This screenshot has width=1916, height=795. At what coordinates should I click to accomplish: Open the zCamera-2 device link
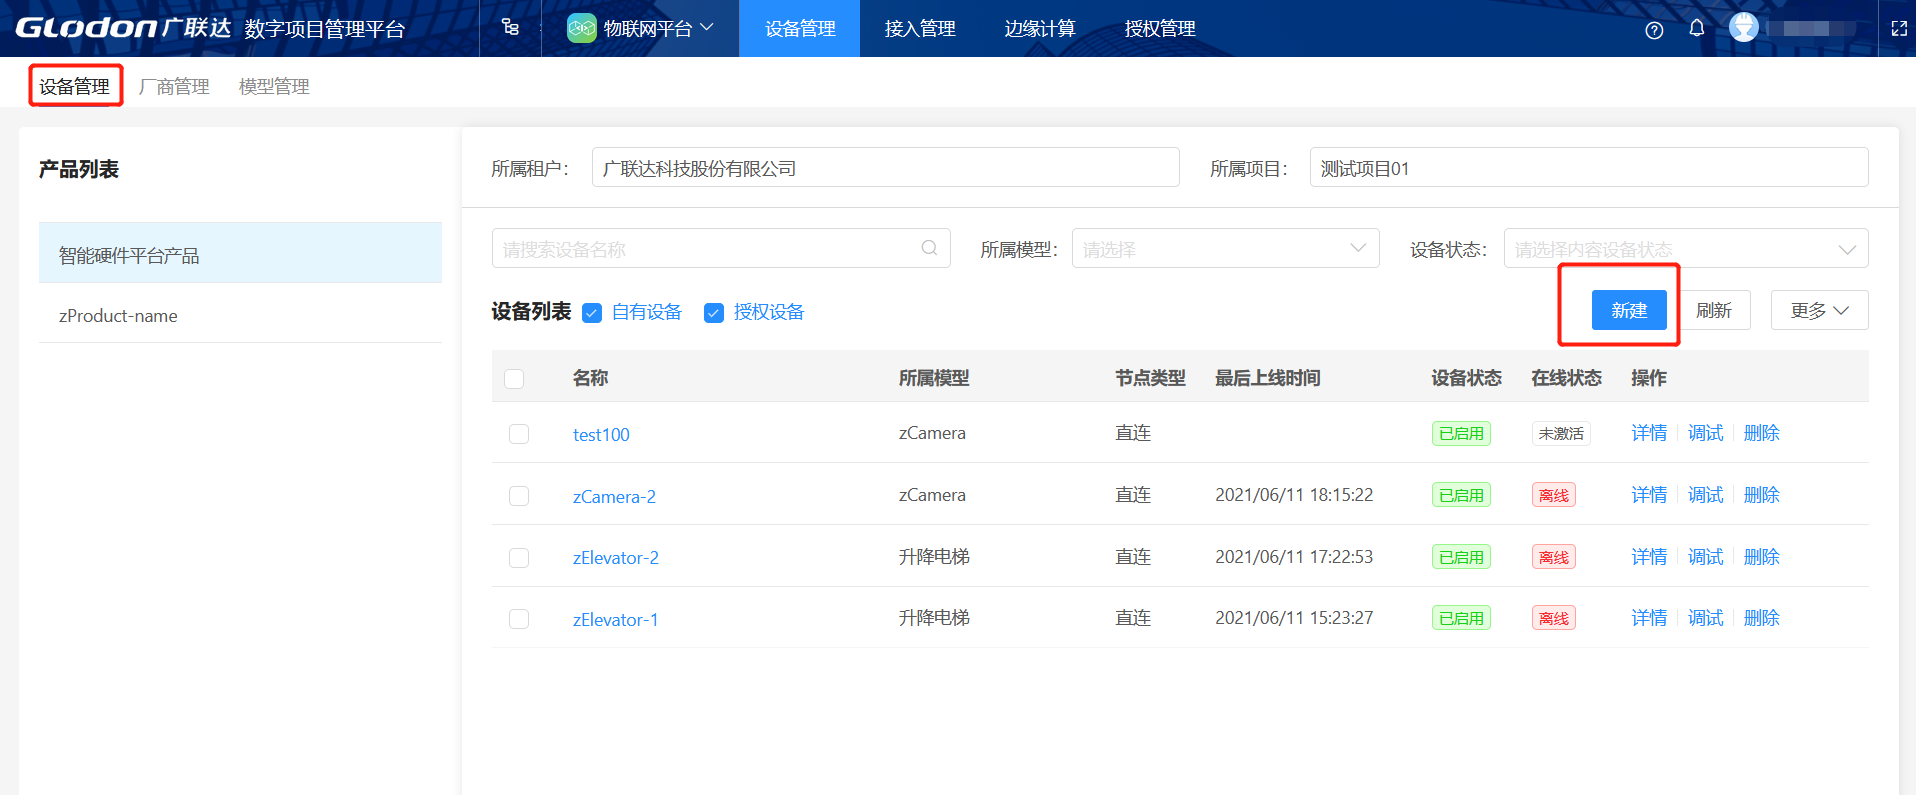(x=614, y=497)
